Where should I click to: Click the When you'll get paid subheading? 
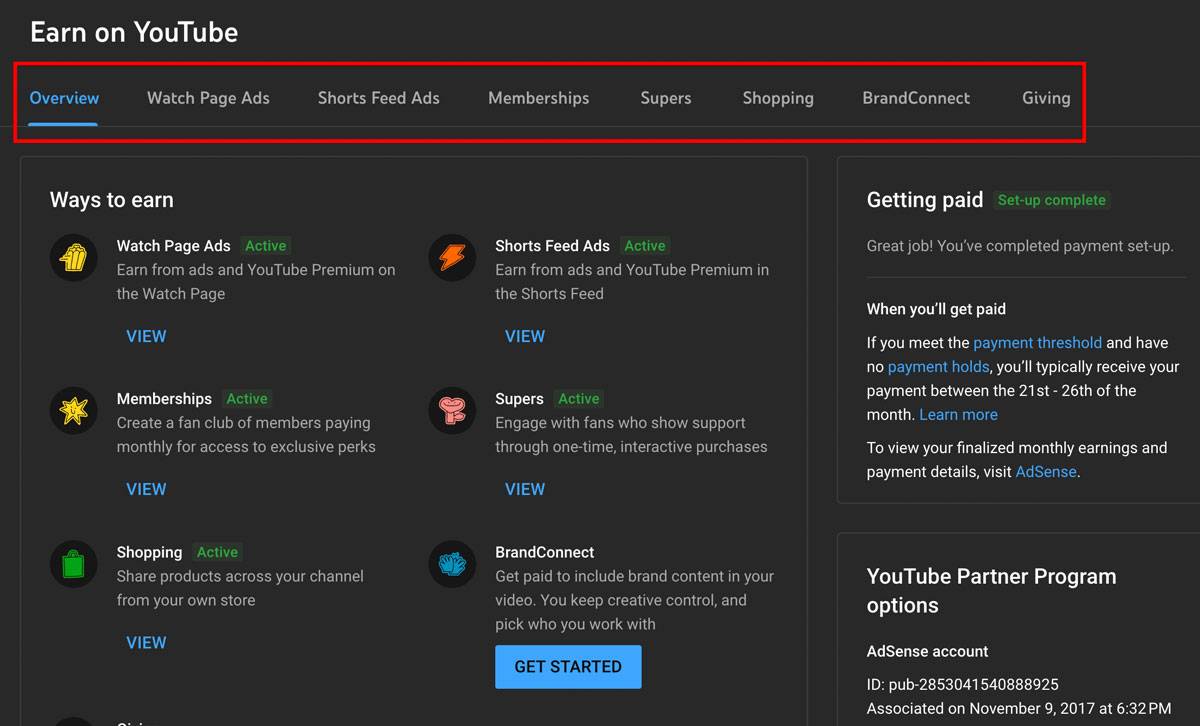coord(936,309)
